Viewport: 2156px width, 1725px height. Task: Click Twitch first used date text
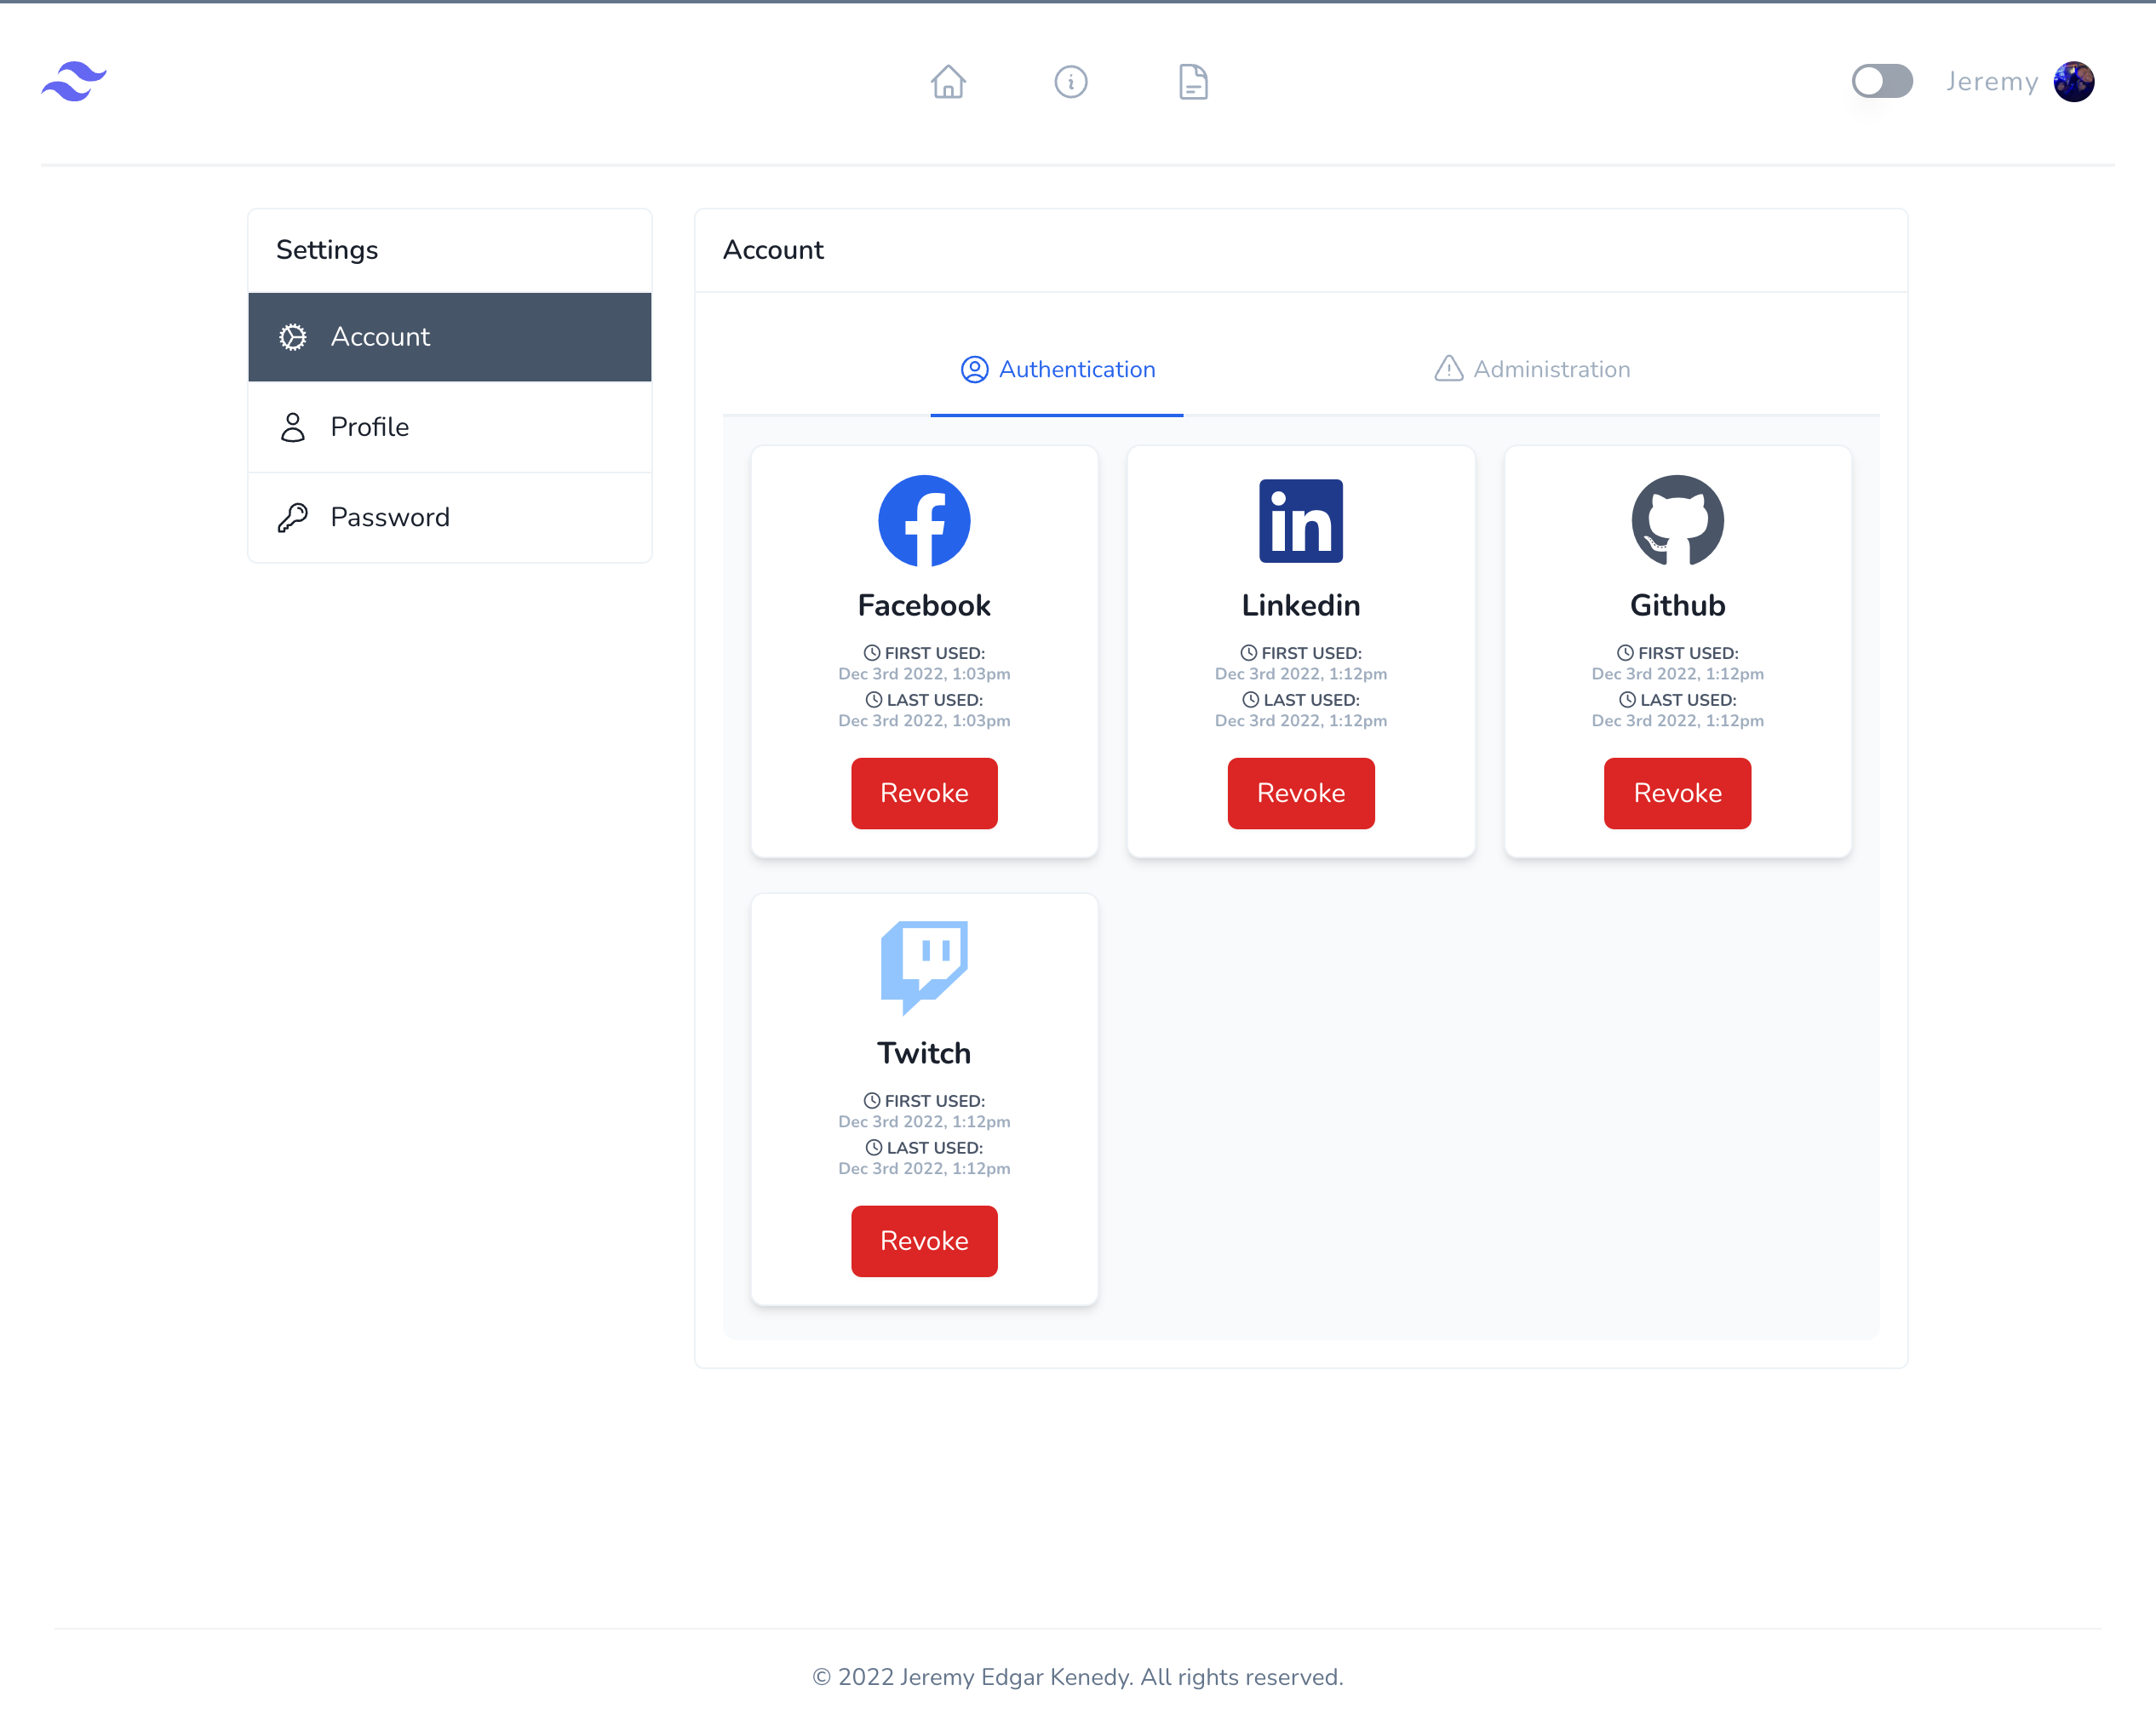click(x=924, y=1122)
